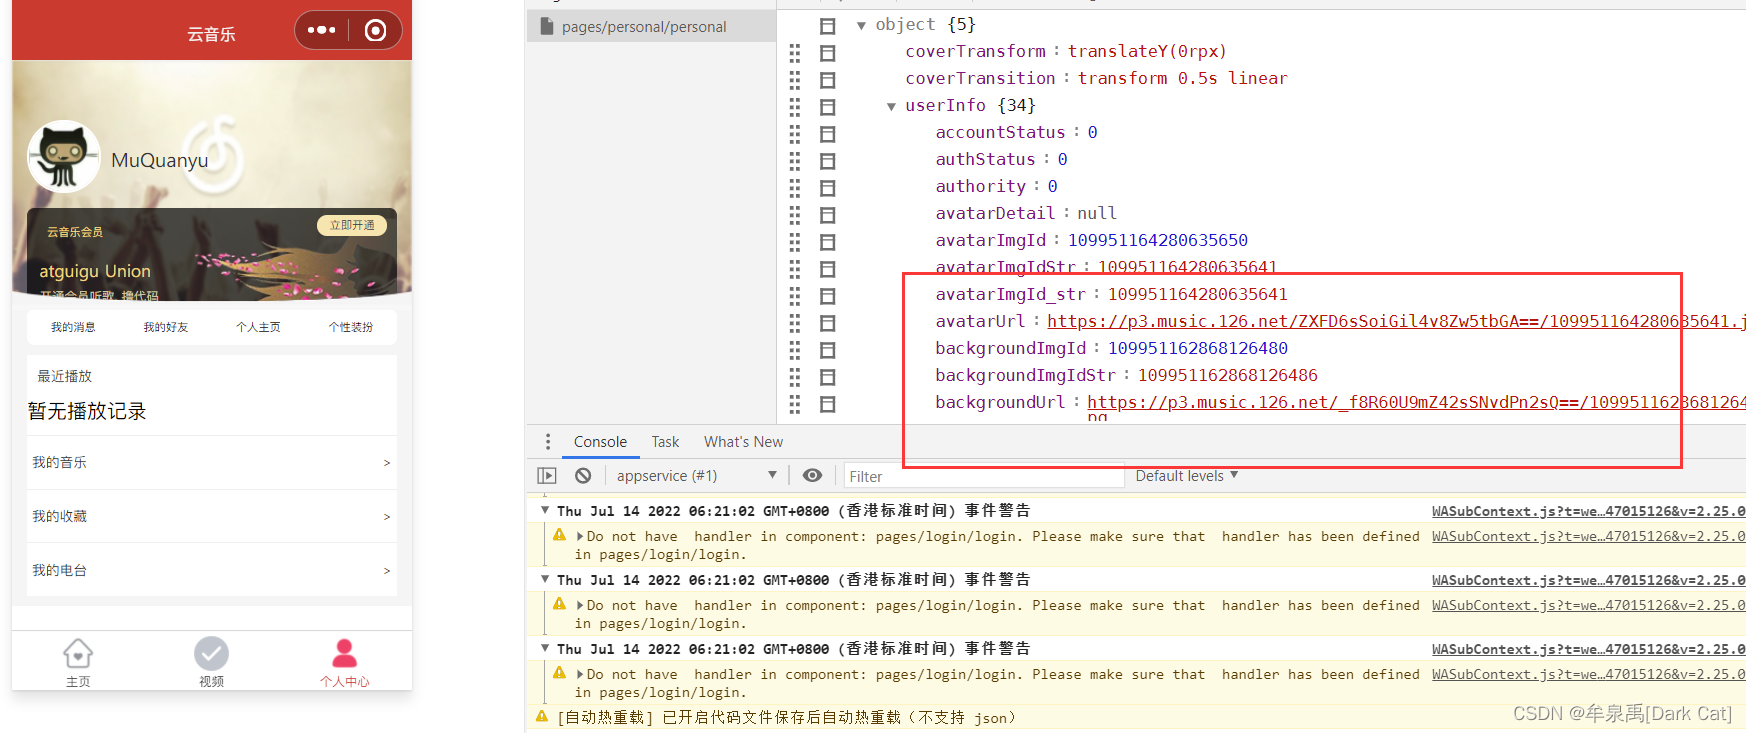
Task: Open the 个人中心 personal center tab
Action: (344, 663)
